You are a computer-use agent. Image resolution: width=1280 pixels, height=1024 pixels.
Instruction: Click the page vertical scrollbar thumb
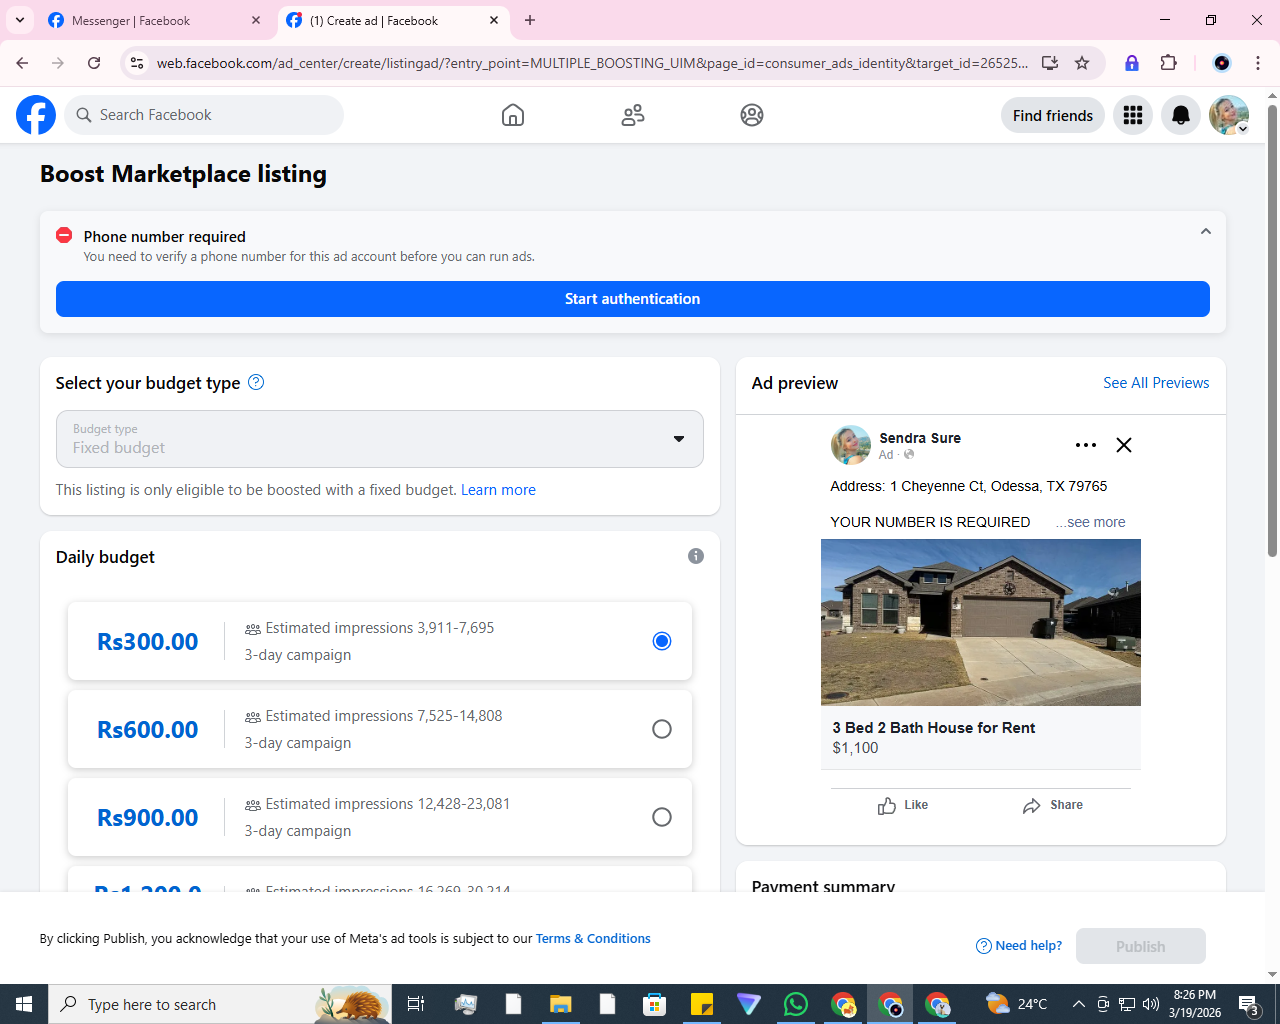(1272, 330)
